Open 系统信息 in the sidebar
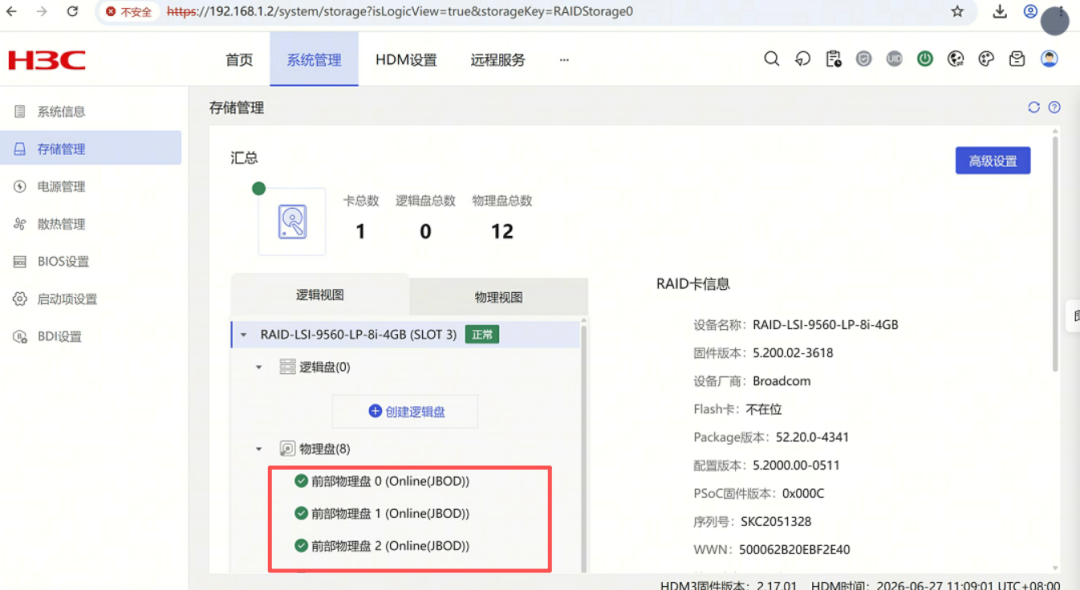The height and width of the screenshot is (590, 1080). (x=91, y=112)
